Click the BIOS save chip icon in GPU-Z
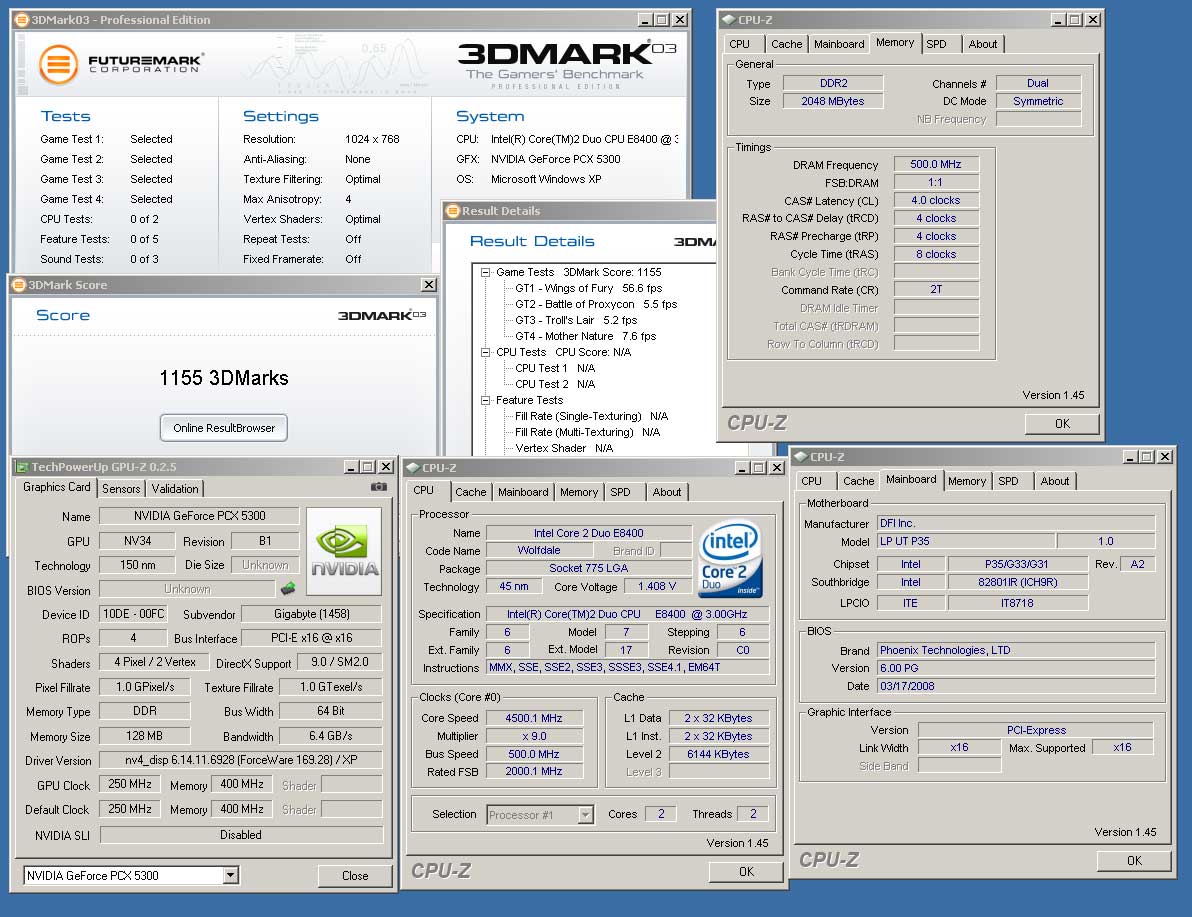The image size is (1192, 917). (x=288, y=588)
